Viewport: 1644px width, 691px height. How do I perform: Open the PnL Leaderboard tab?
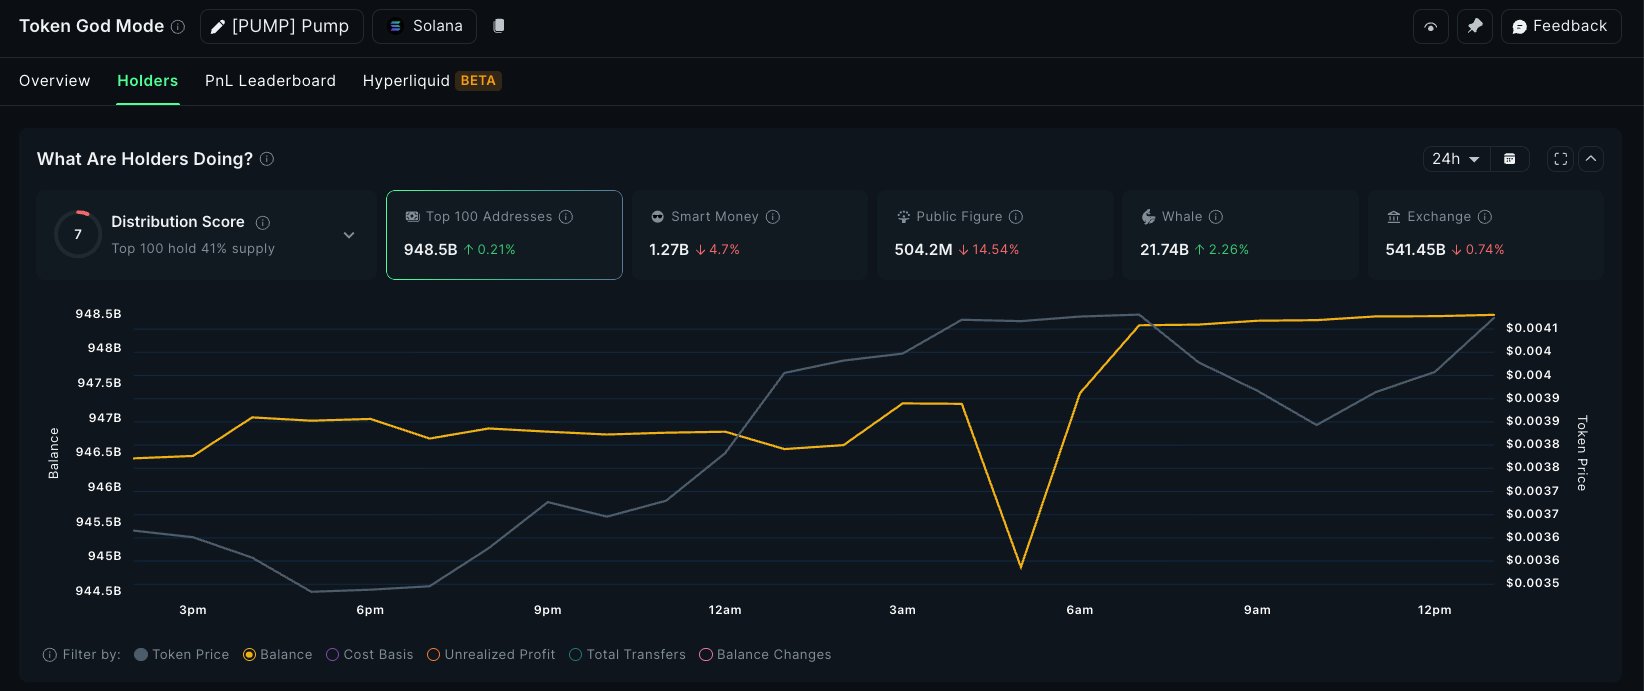[270, 81]
